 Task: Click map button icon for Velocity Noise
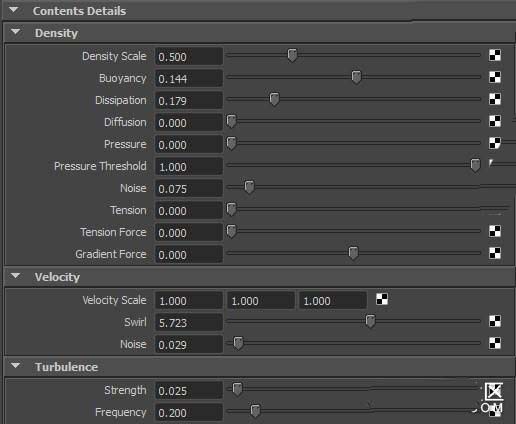(x=495, y=343)
